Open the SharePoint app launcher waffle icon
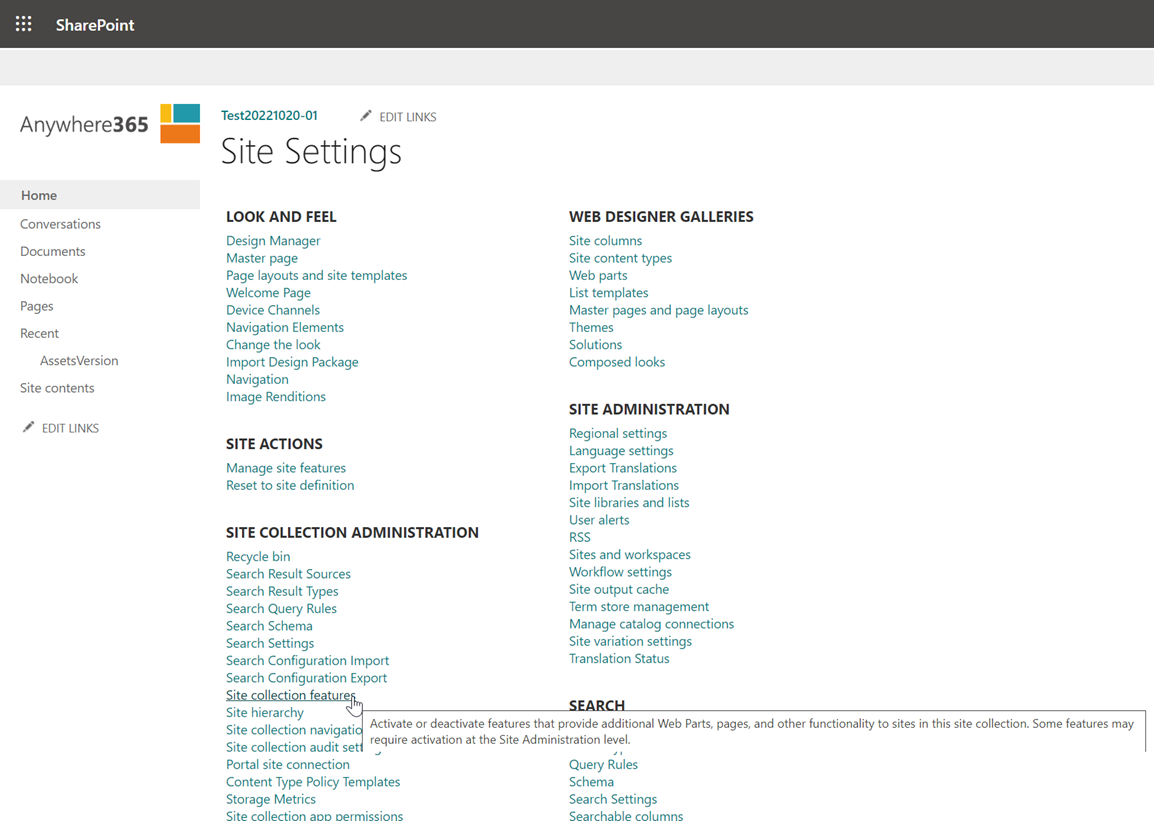Image resolution: width=1154 pixels, height=821 pixels. [x=24, y=24]
